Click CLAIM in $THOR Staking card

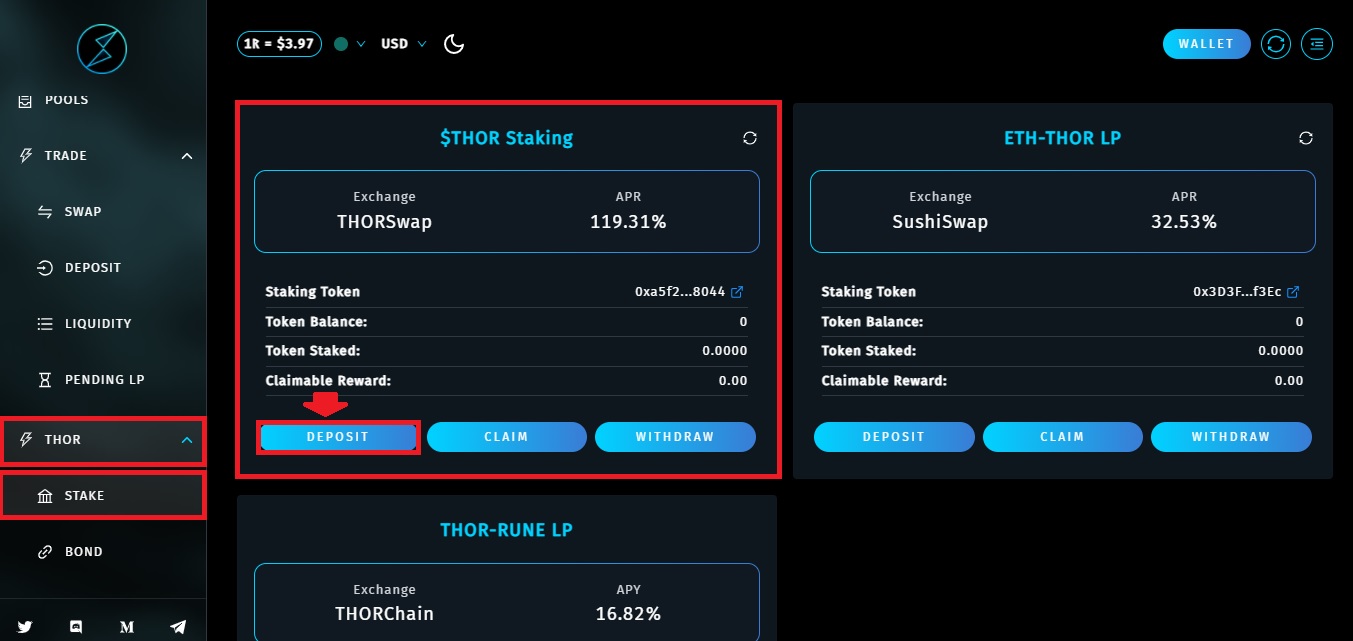506,437
